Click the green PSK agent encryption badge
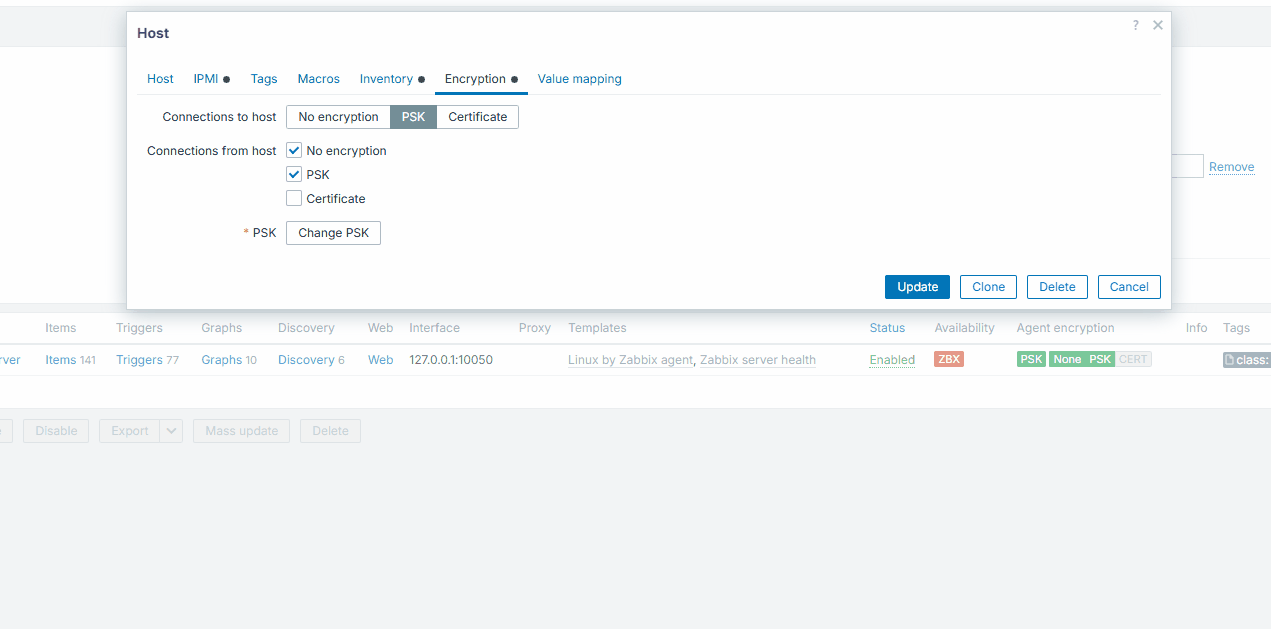The height and width of the screenshot is (629, 1271). point(1031,359)
